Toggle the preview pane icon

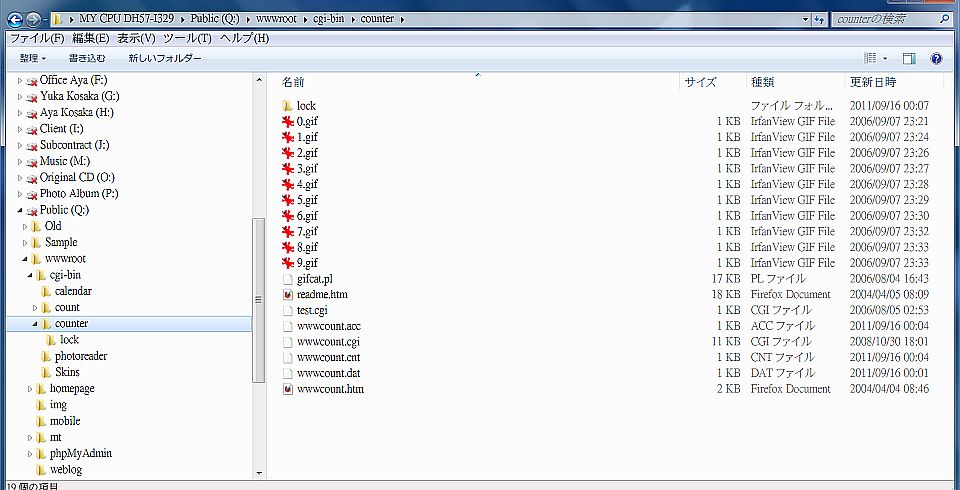(x=908, y=59)
